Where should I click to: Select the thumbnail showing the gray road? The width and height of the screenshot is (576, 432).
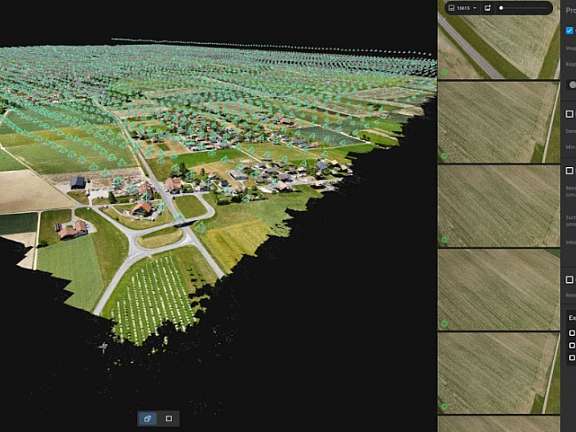pos(498,39)
